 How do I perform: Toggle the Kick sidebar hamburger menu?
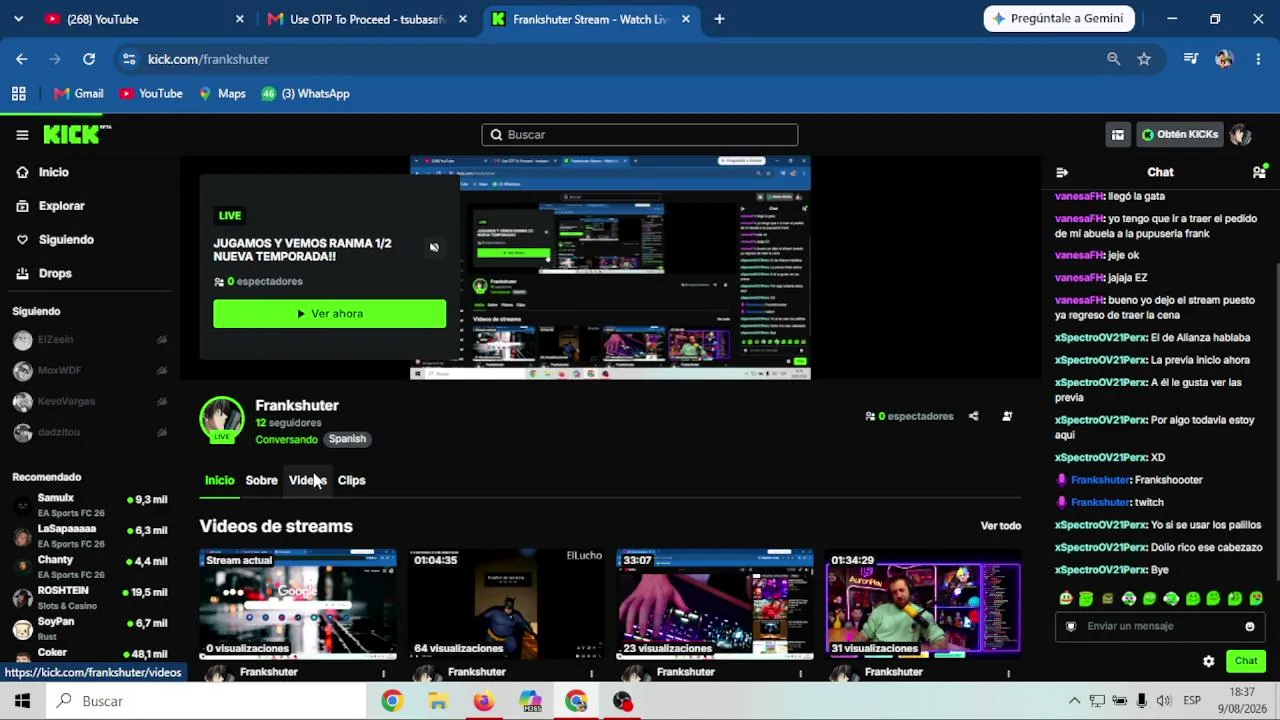click(22, 135)
